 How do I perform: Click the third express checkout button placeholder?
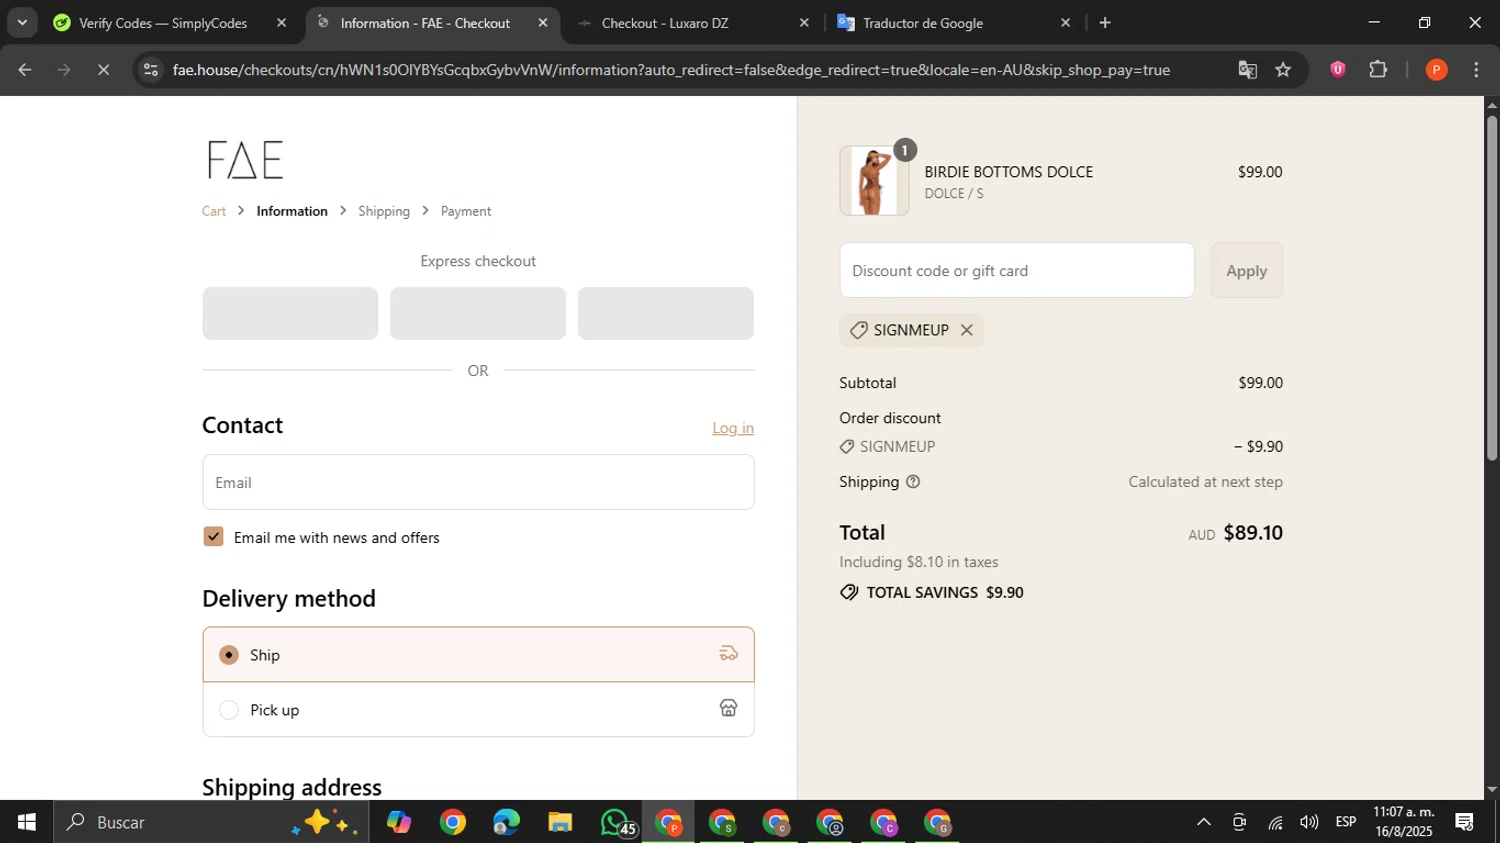point(666,313)
